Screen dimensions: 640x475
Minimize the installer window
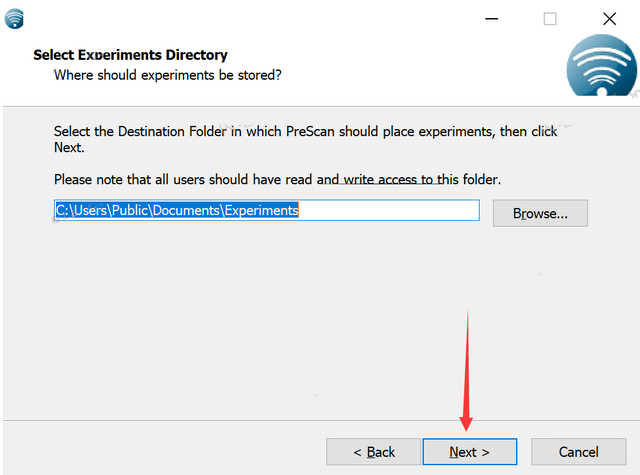[490, 19]
